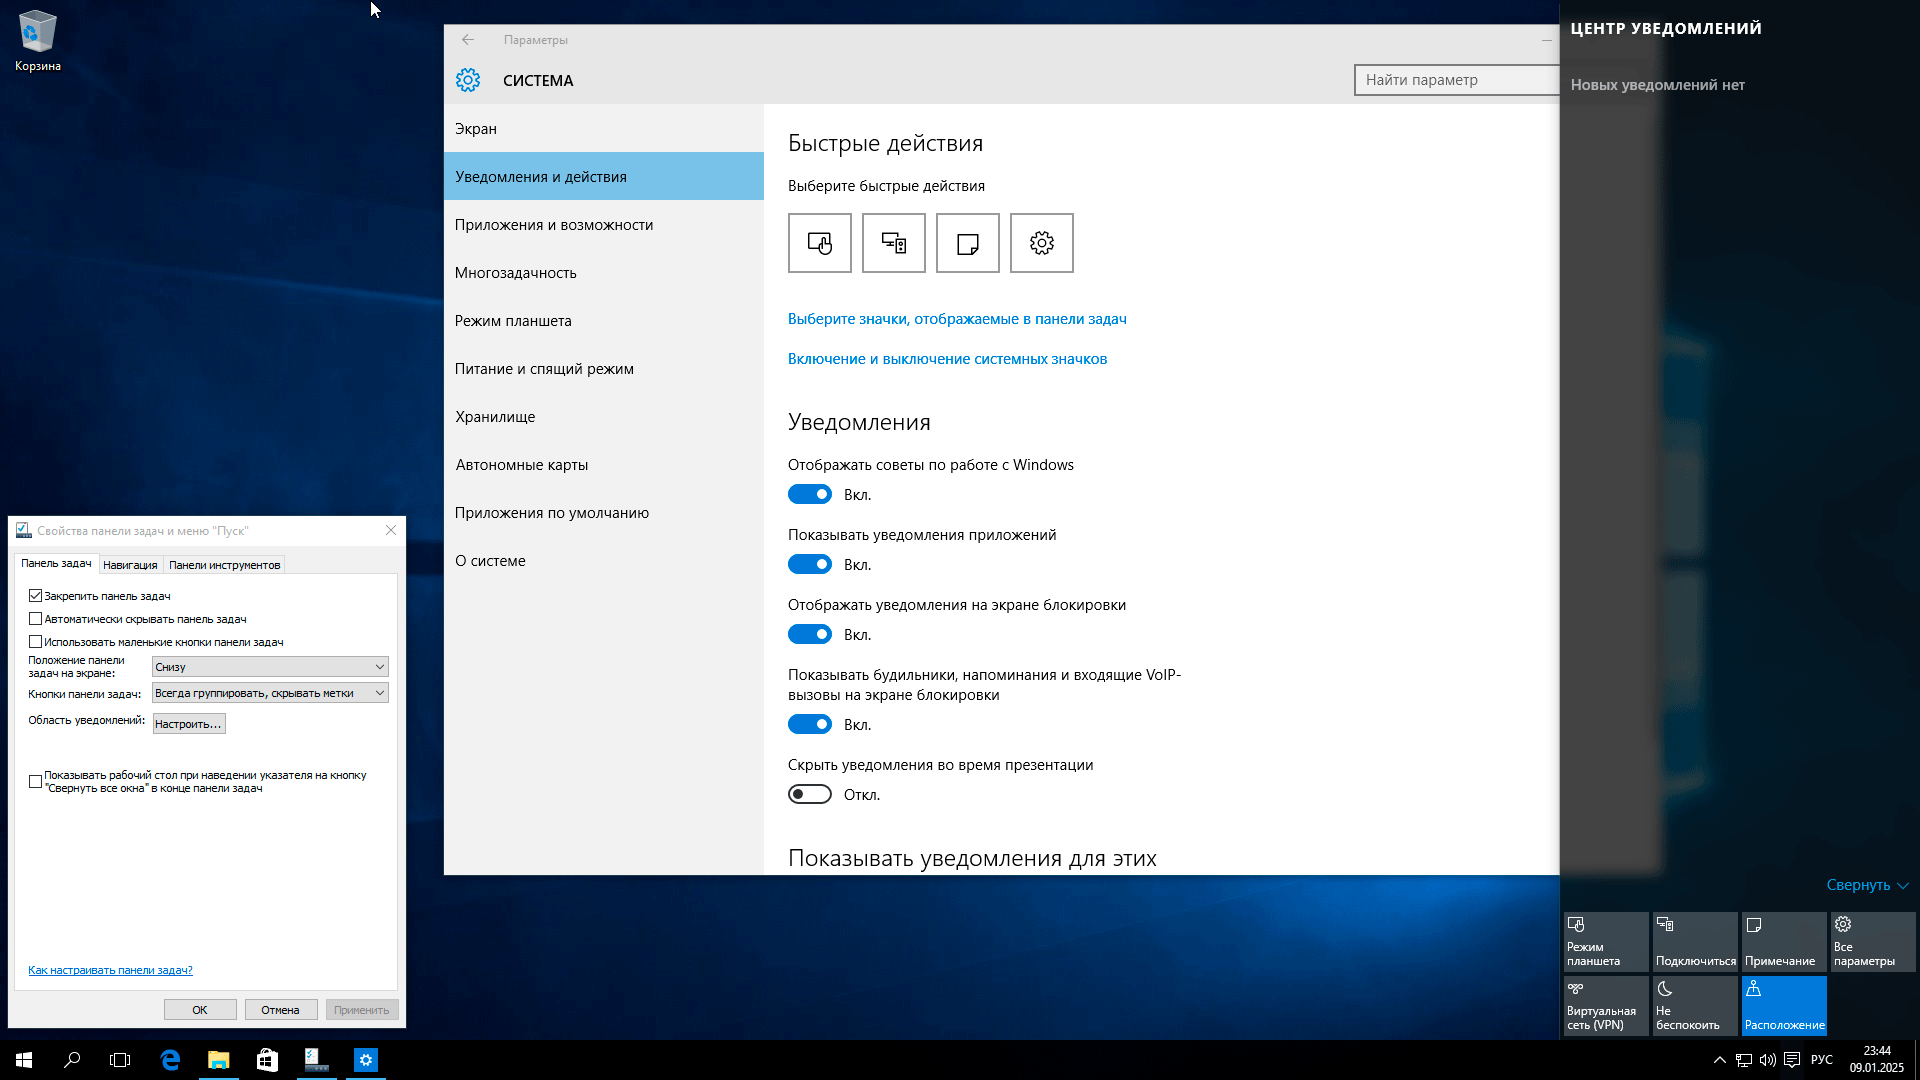Toggle the "Расположение" location button
The width and height of the screenshot is (1920, 1080).
(1783, 1005)
